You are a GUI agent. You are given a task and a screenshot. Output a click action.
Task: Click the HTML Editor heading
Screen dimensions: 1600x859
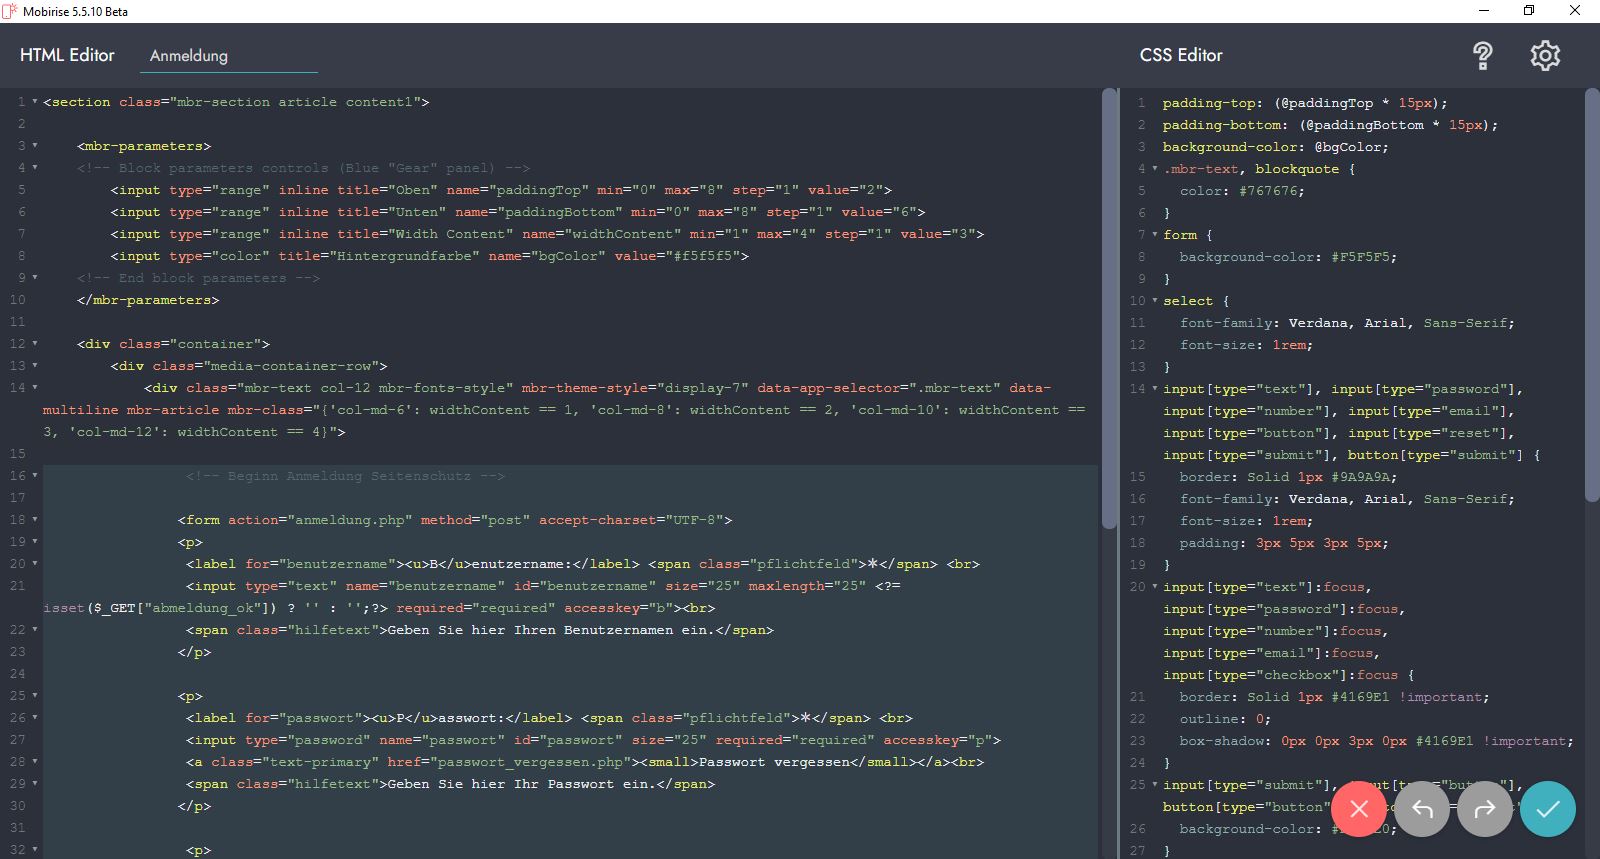(67, 55)
